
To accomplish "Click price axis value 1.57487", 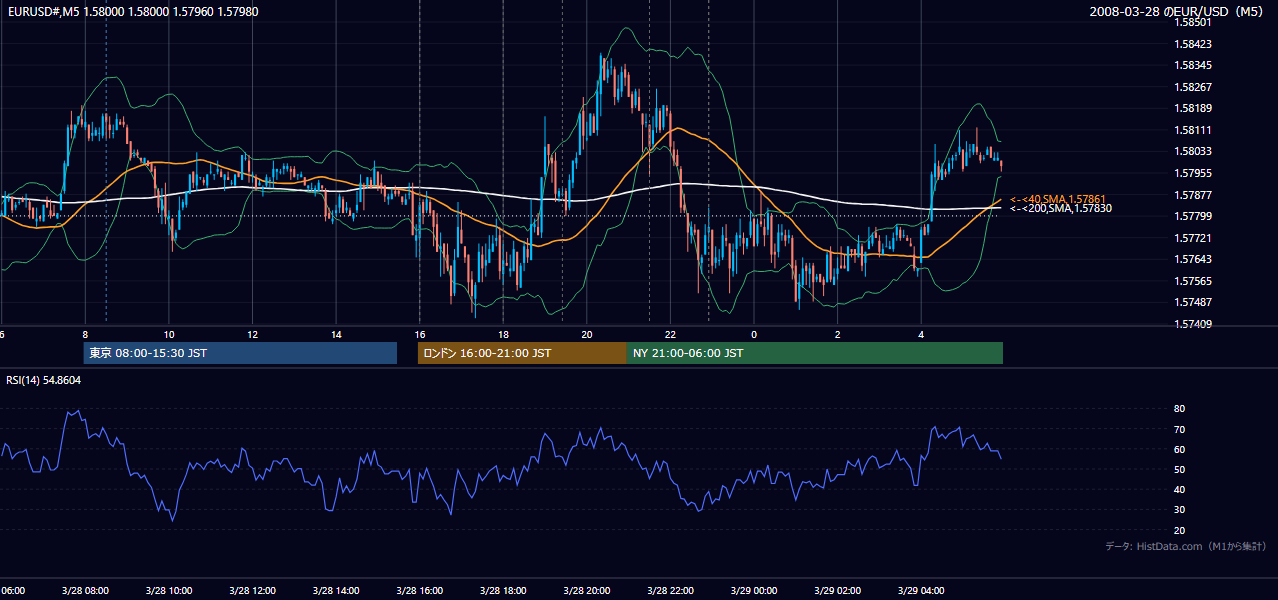I will coord(1194,302).
